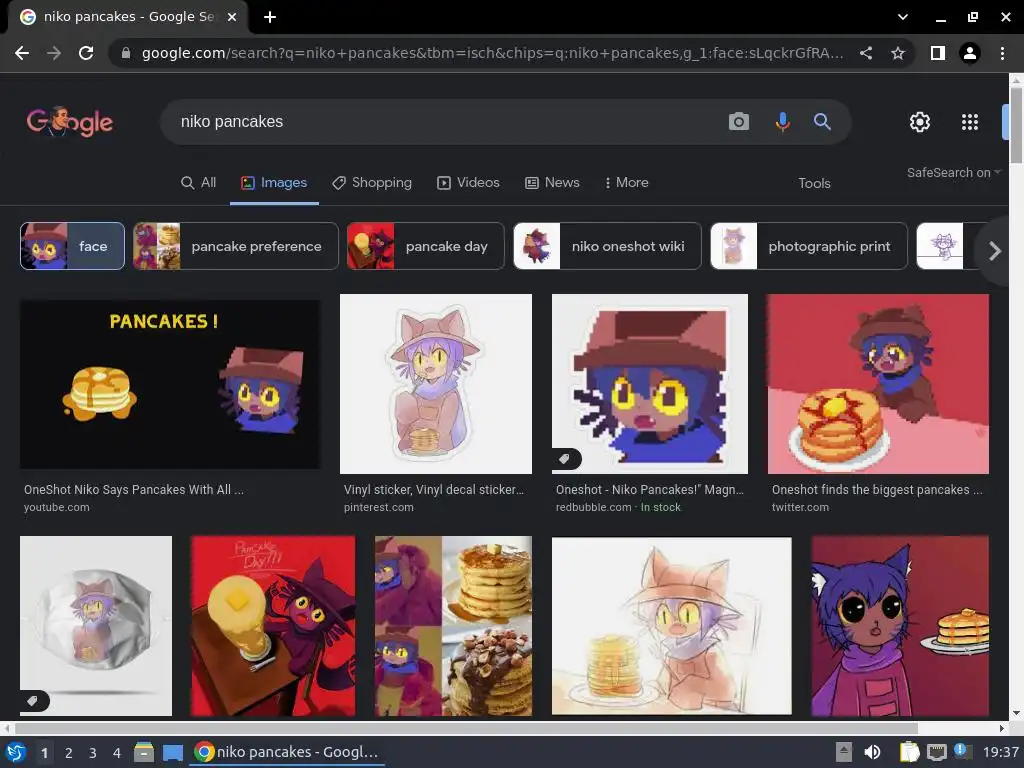Switch to the Shopping tab
This screenshot has height=768, width=1024.
click(372, 183)
